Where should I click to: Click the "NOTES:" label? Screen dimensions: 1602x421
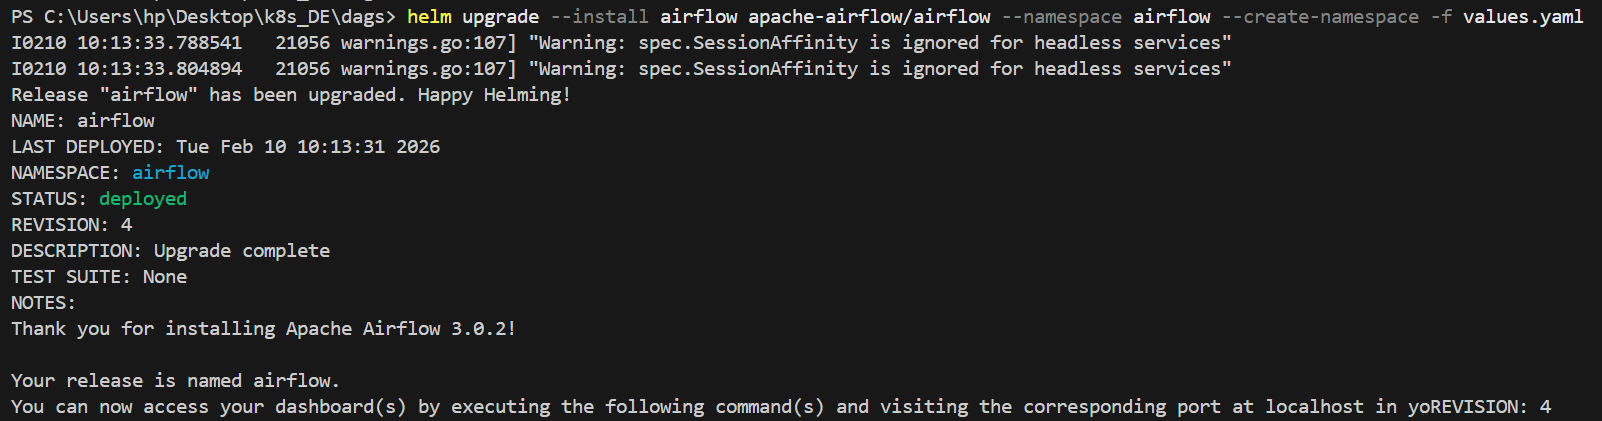43,303
